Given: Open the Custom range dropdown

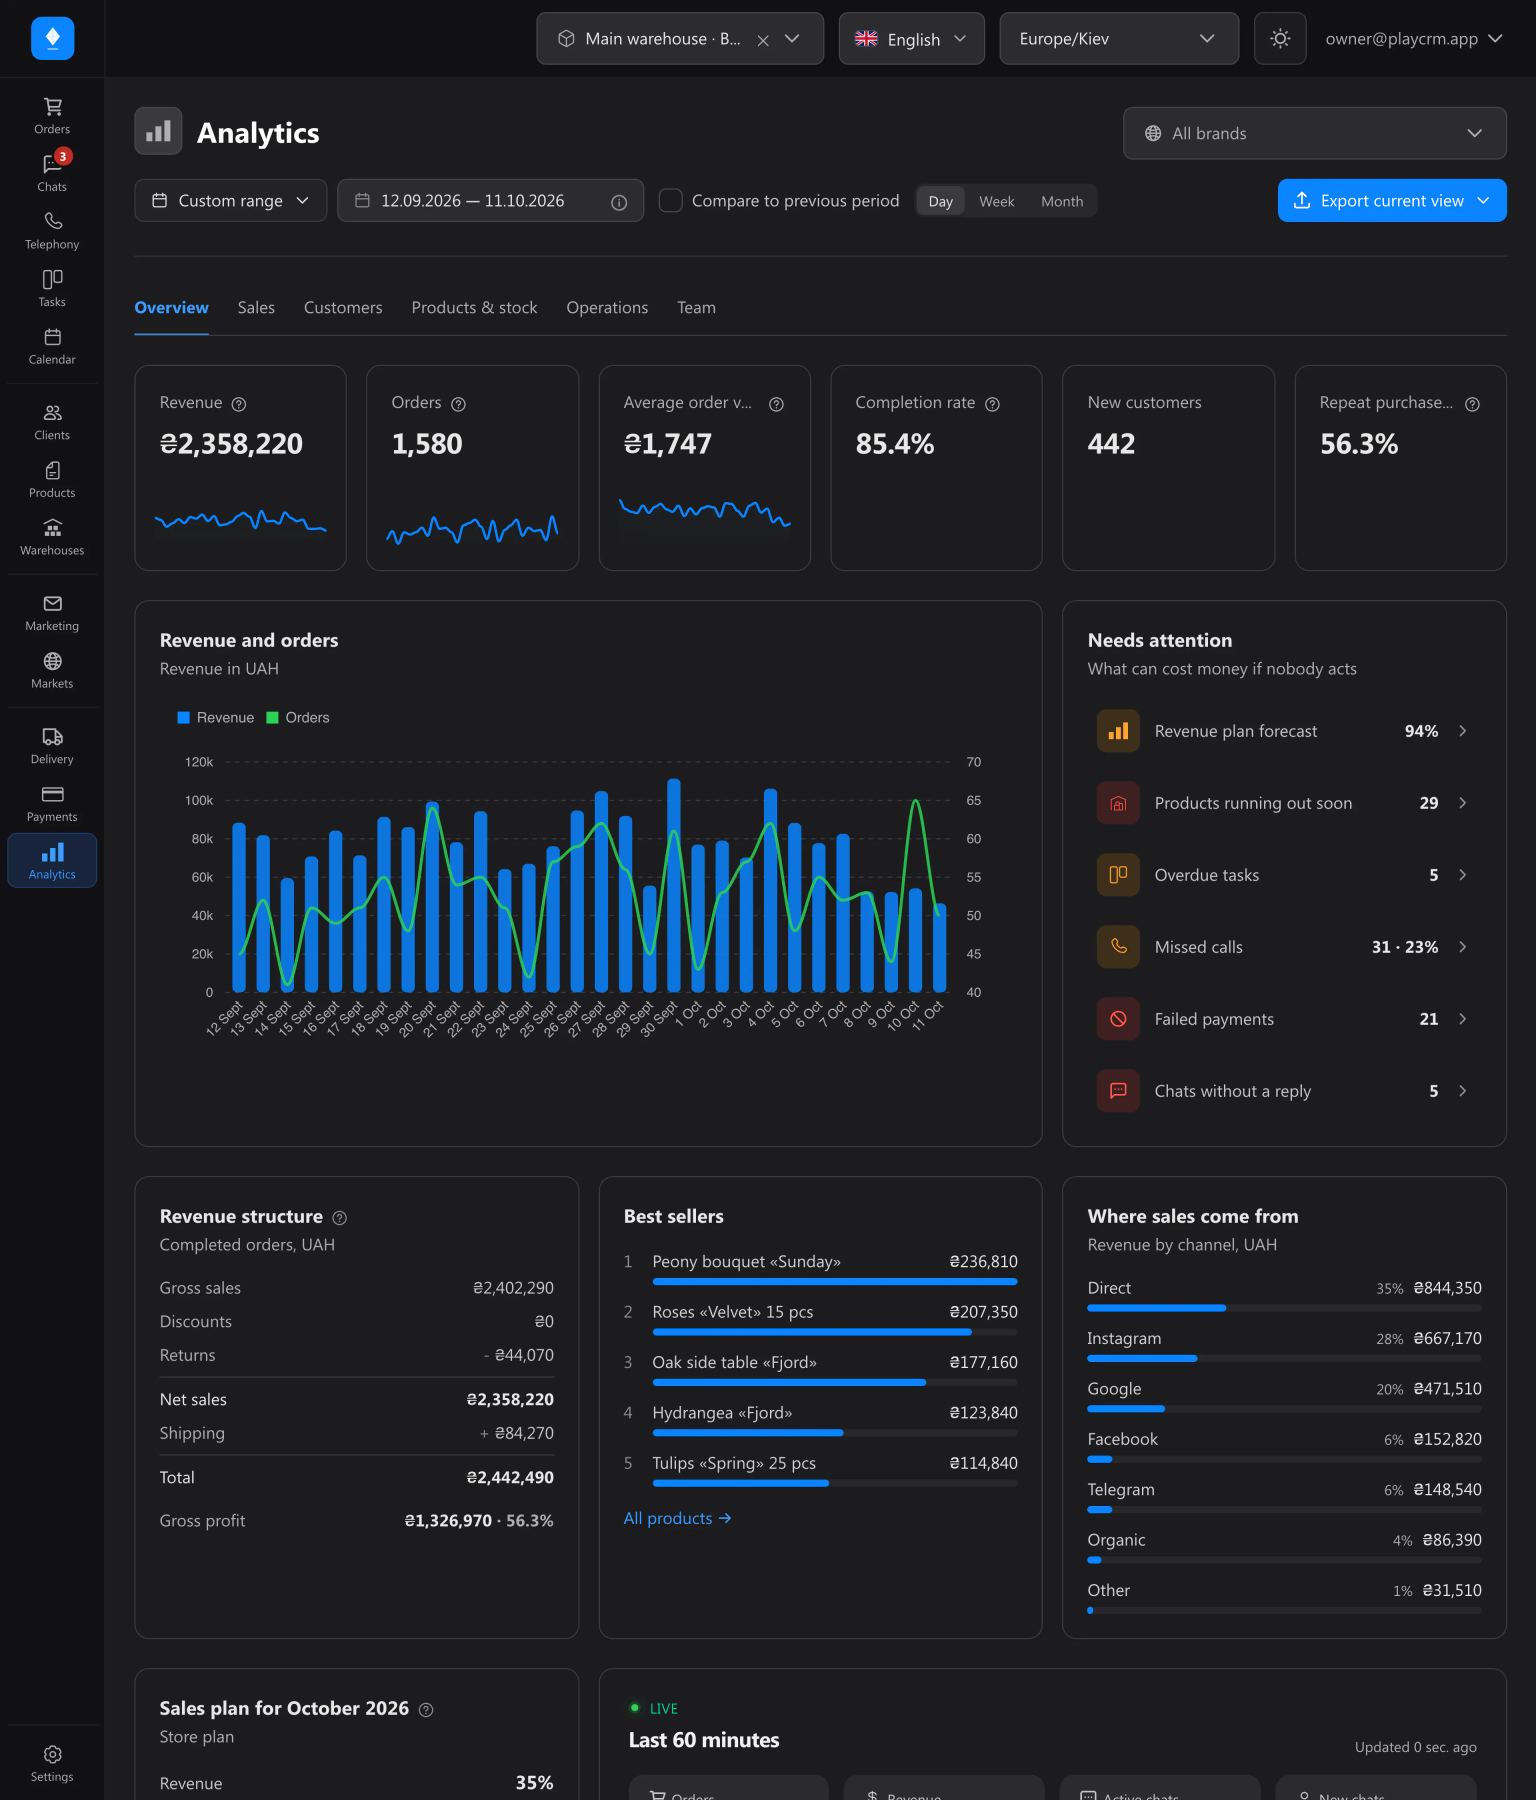Looking at the screenshot, I should [x=231, y=201].
